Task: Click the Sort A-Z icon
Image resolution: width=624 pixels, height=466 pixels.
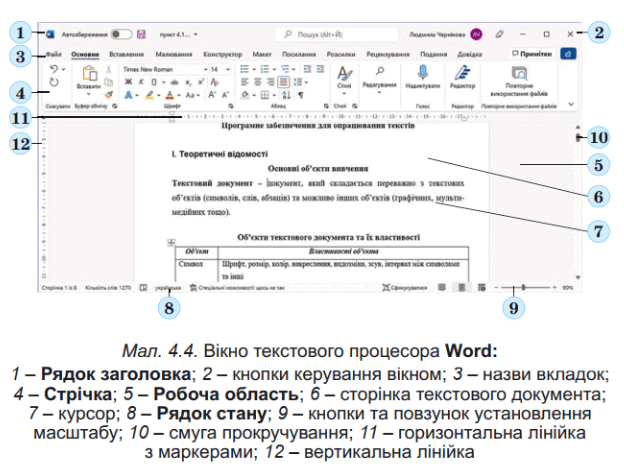Action: (x=287, y=95)
